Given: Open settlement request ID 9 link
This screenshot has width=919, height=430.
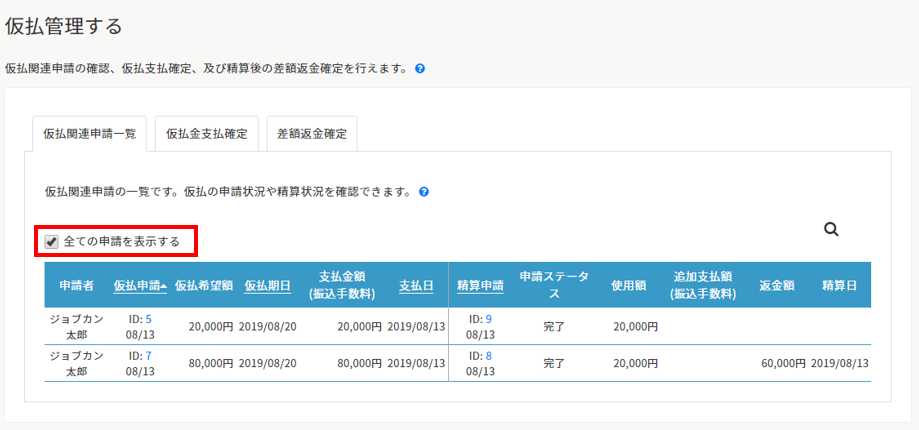Looking at the screenshot, I should [x=488, y=320].
